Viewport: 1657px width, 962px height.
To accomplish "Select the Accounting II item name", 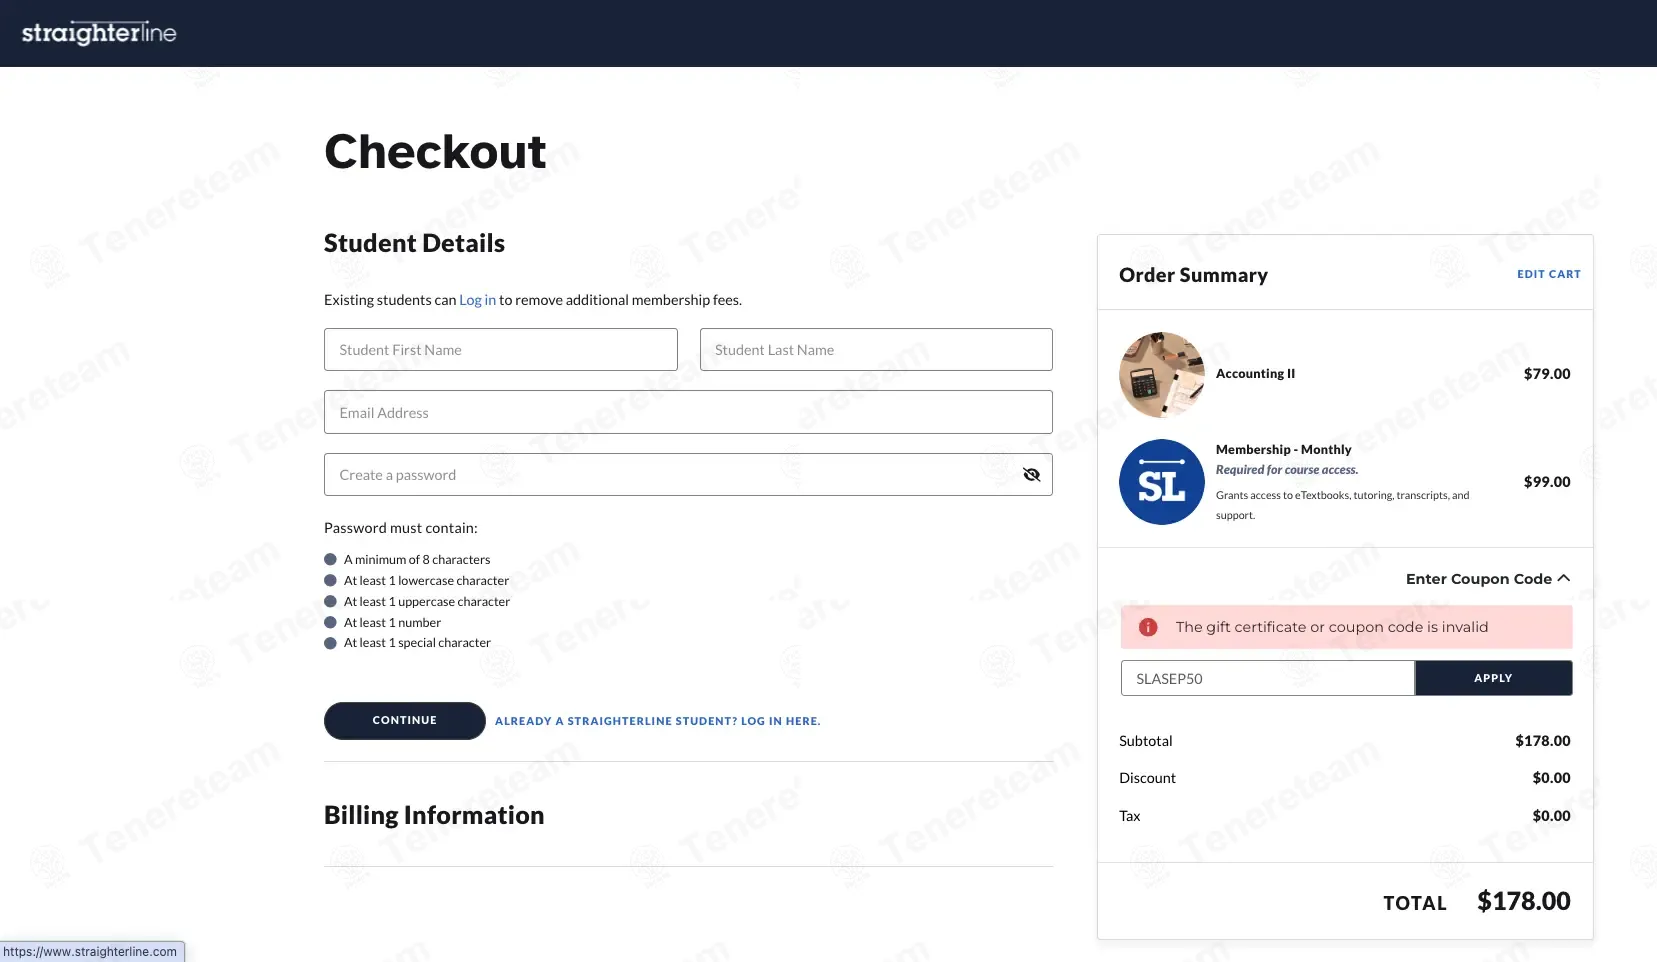I will click(1255, 374).
